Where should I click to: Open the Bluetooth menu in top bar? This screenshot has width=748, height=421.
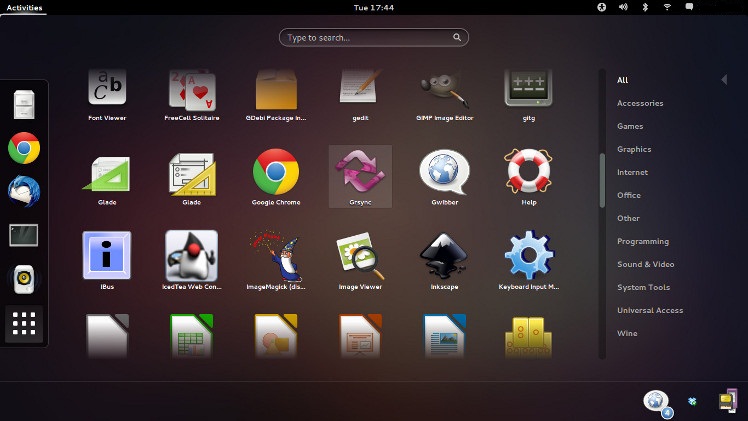click(645, 7)
